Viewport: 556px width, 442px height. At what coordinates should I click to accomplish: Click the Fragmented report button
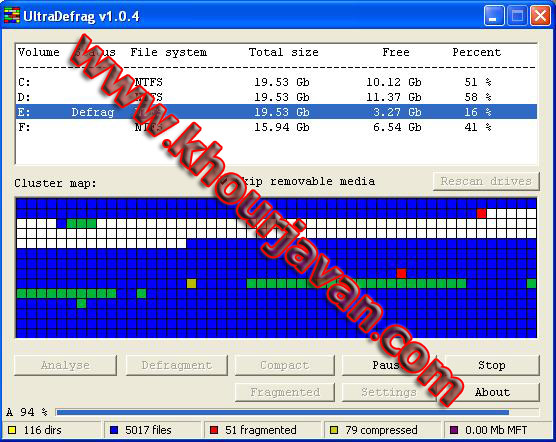[285, 392]
